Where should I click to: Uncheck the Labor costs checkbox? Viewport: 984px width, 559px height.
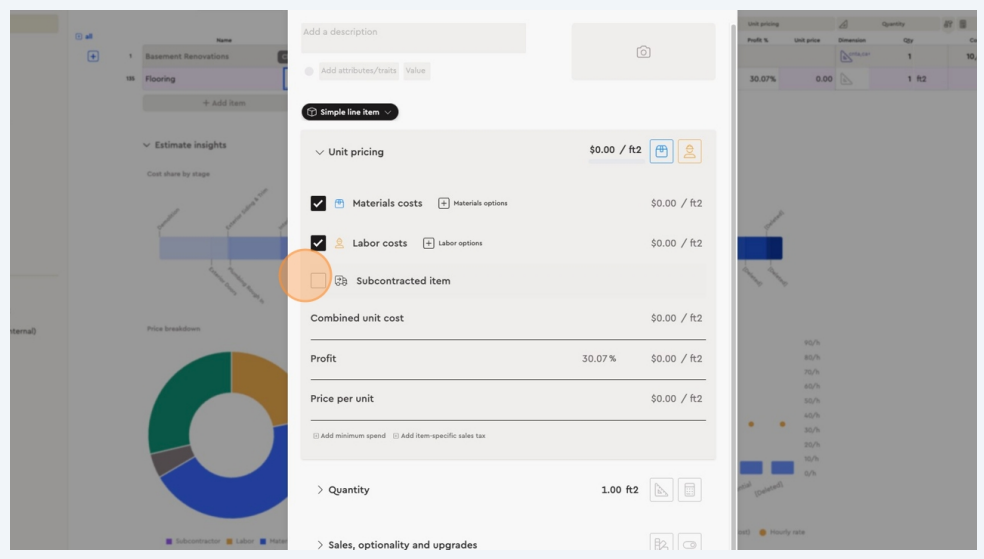click(318, 243)
